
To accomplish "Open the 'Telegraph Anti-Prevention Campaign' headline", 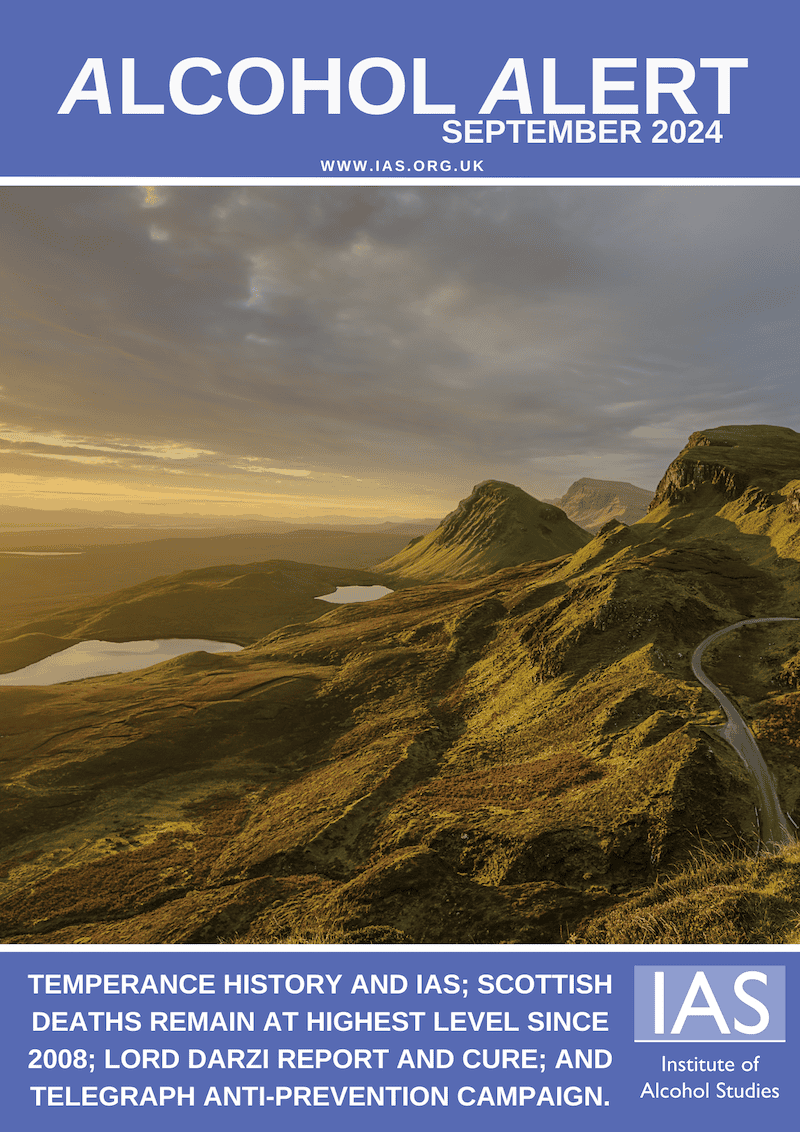I will point(320,1096).
